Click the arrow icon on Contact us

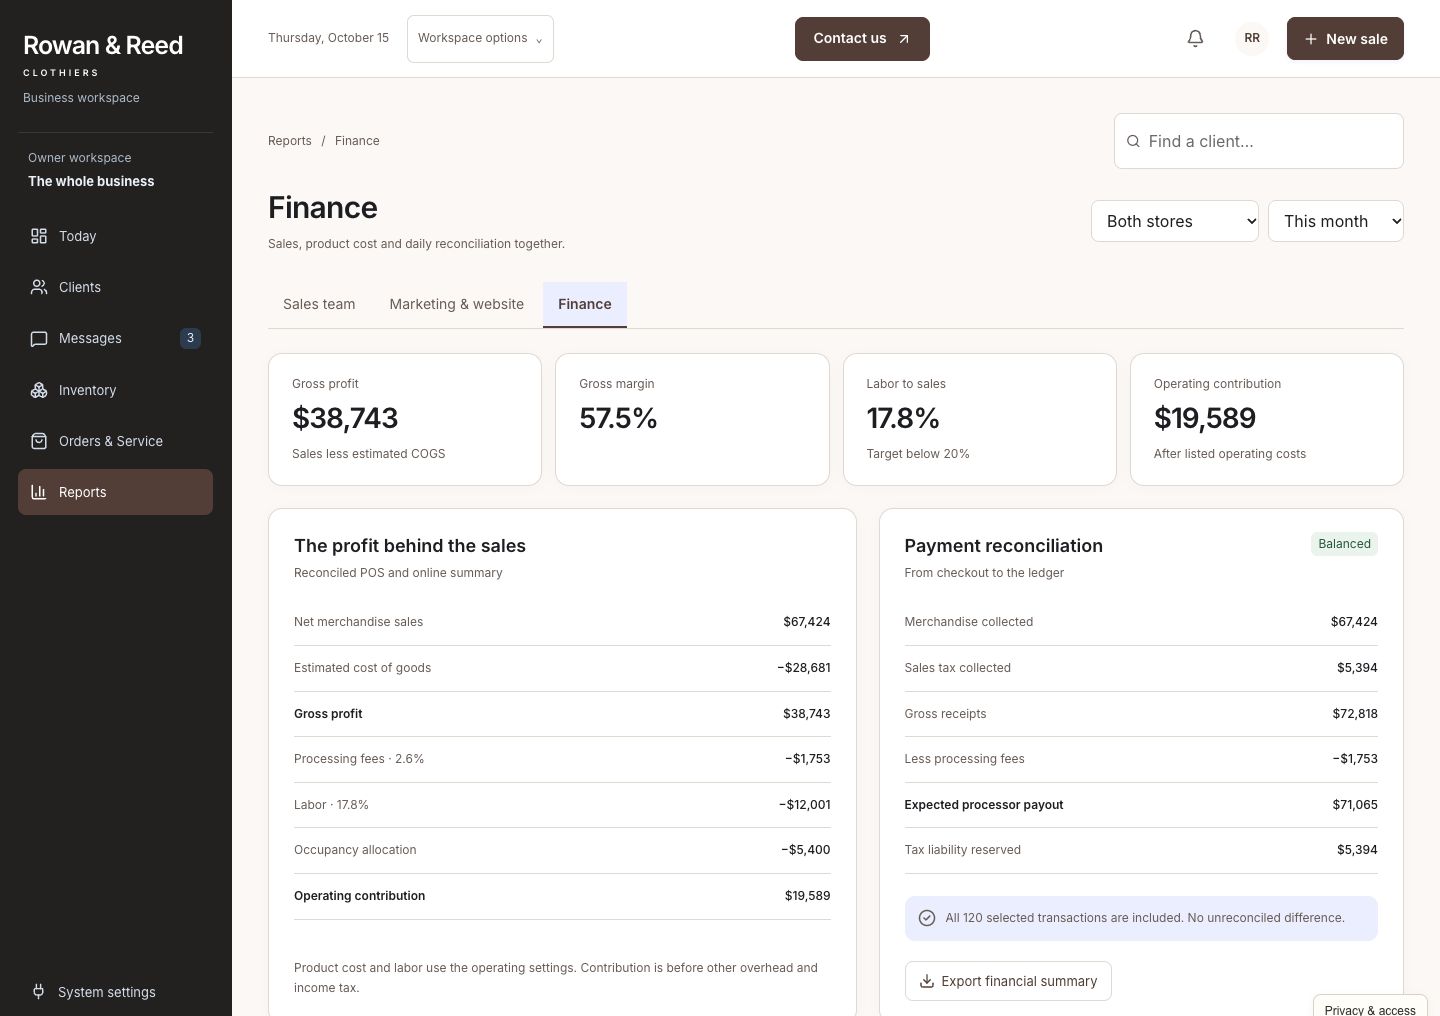[904, 39]
